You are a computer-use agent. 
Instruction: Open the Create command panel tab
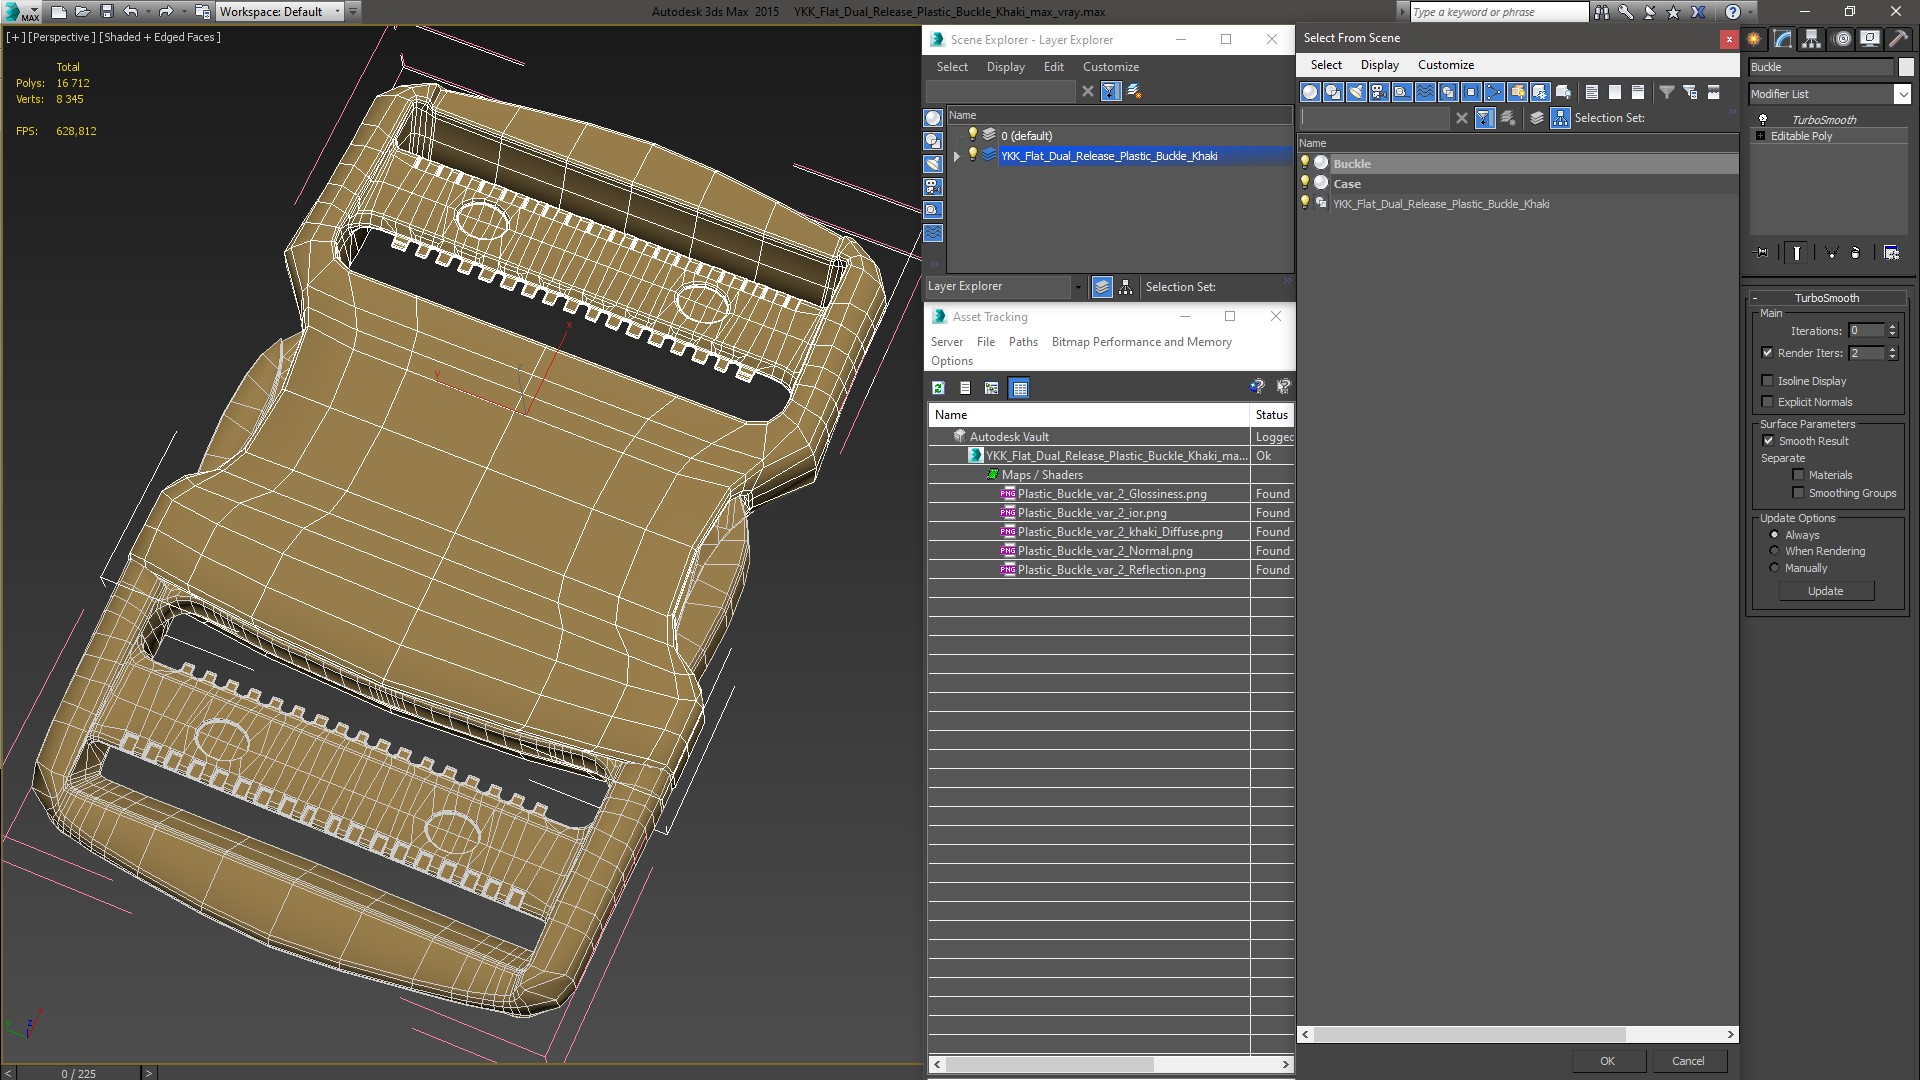click(1754, 39)
